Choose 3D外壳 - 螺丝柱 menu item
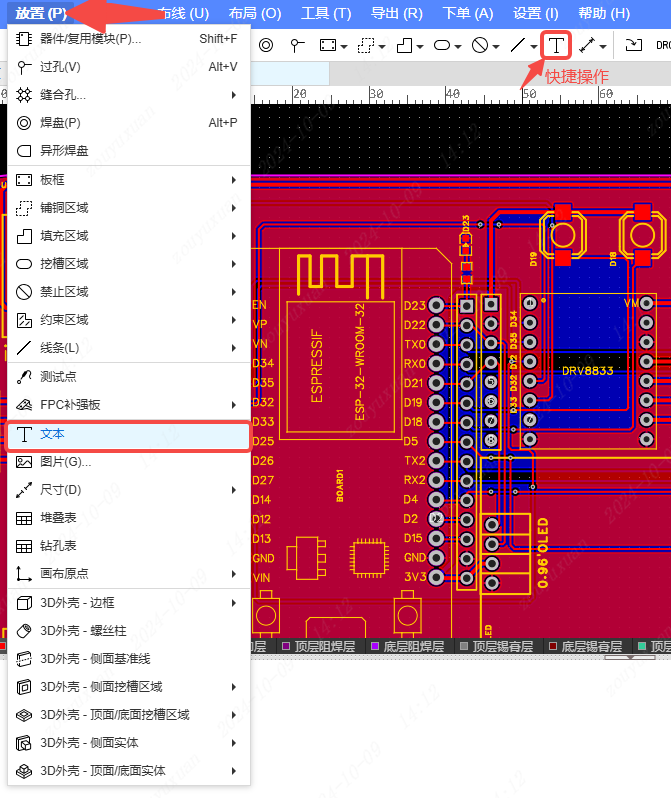 (x=129, y=631)
